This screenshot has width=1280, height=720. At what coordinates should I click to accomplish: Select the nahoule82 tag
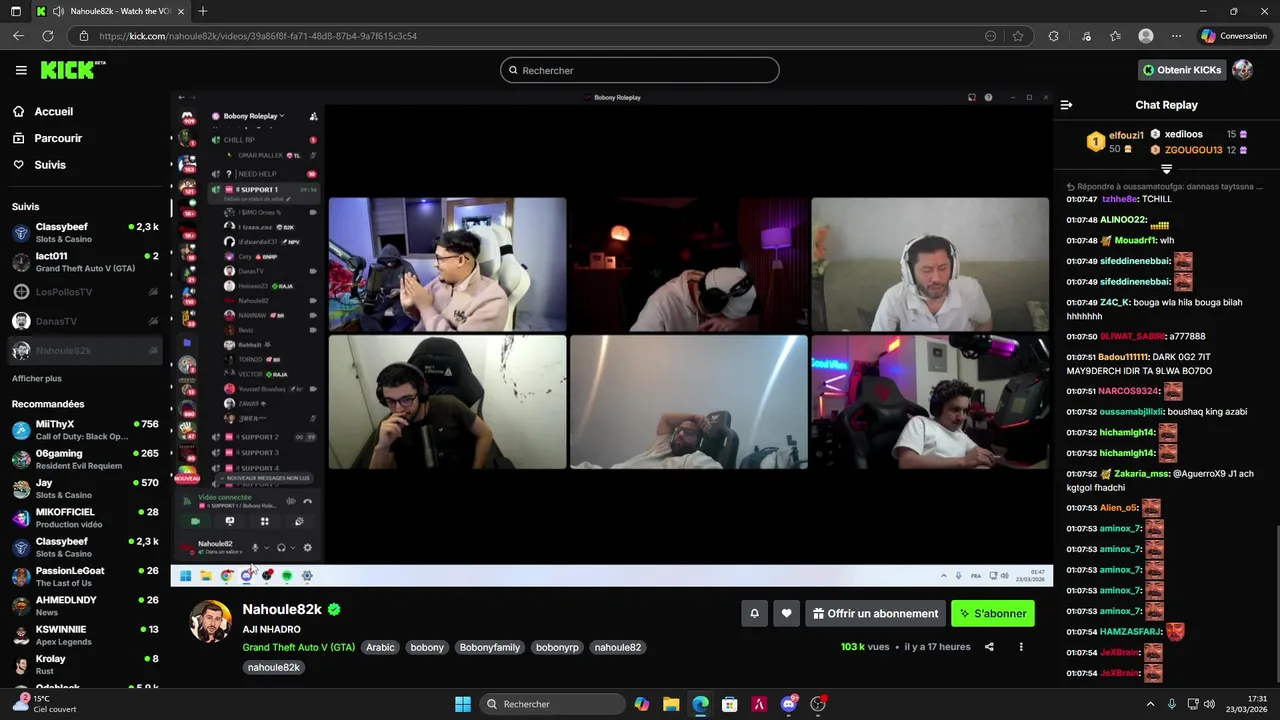point(618,647)
